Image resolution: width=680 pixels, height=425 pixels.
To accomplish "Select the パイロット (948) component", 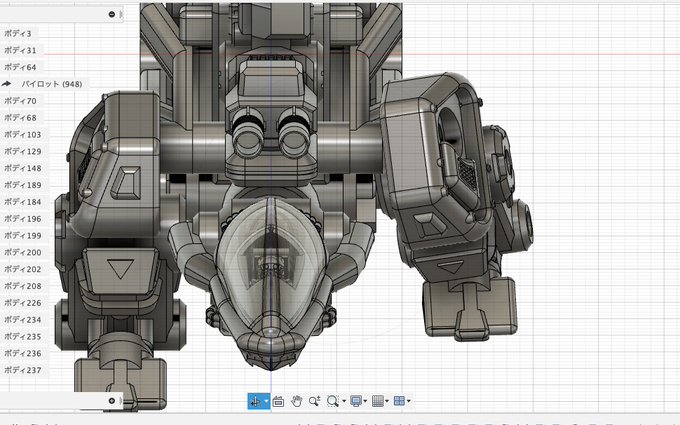I will click(52, 84).
